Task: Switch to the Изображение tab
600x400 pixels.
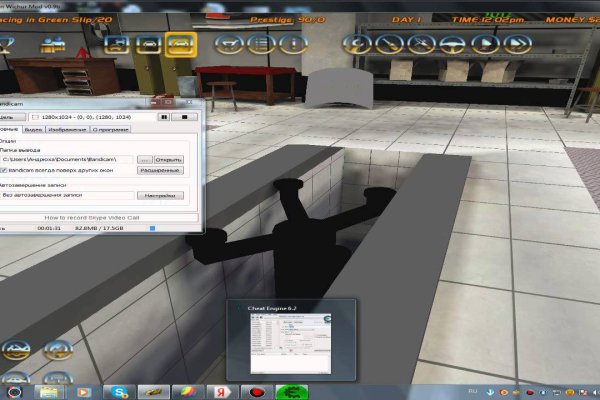Action: [66, 130]
